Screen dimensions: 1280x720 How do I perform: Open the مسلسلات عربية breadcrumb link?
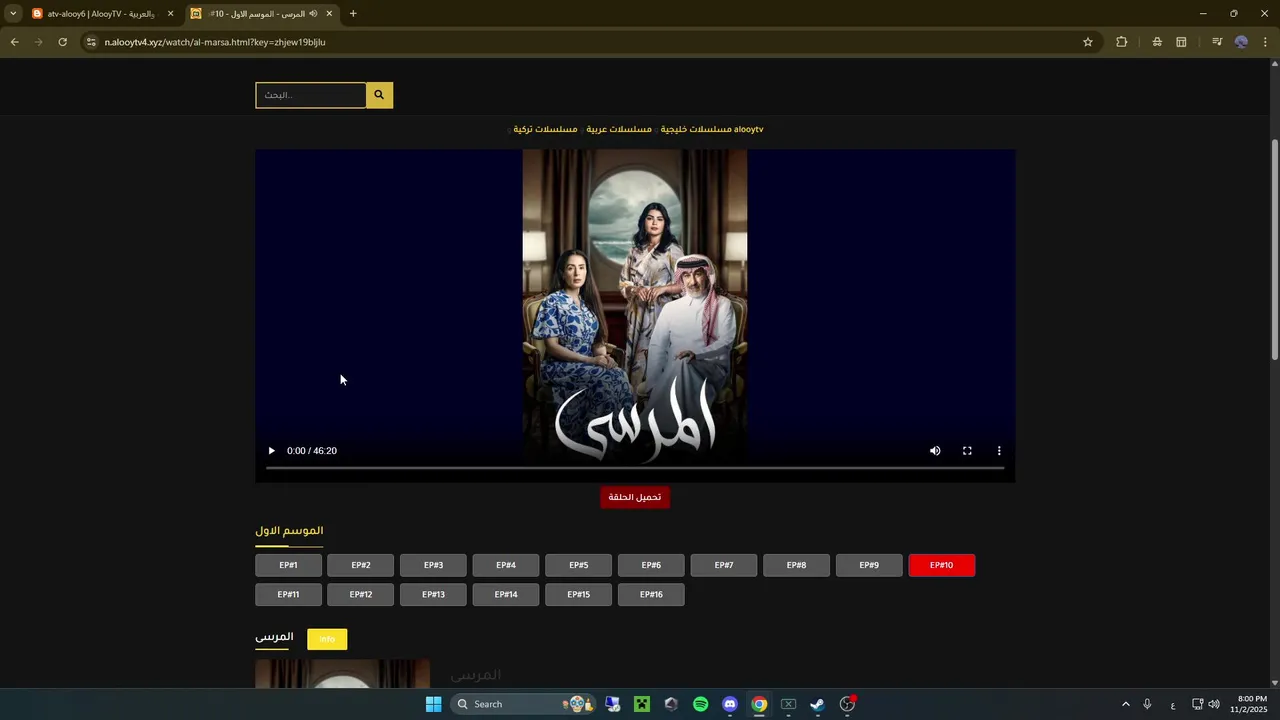(619, 129)
